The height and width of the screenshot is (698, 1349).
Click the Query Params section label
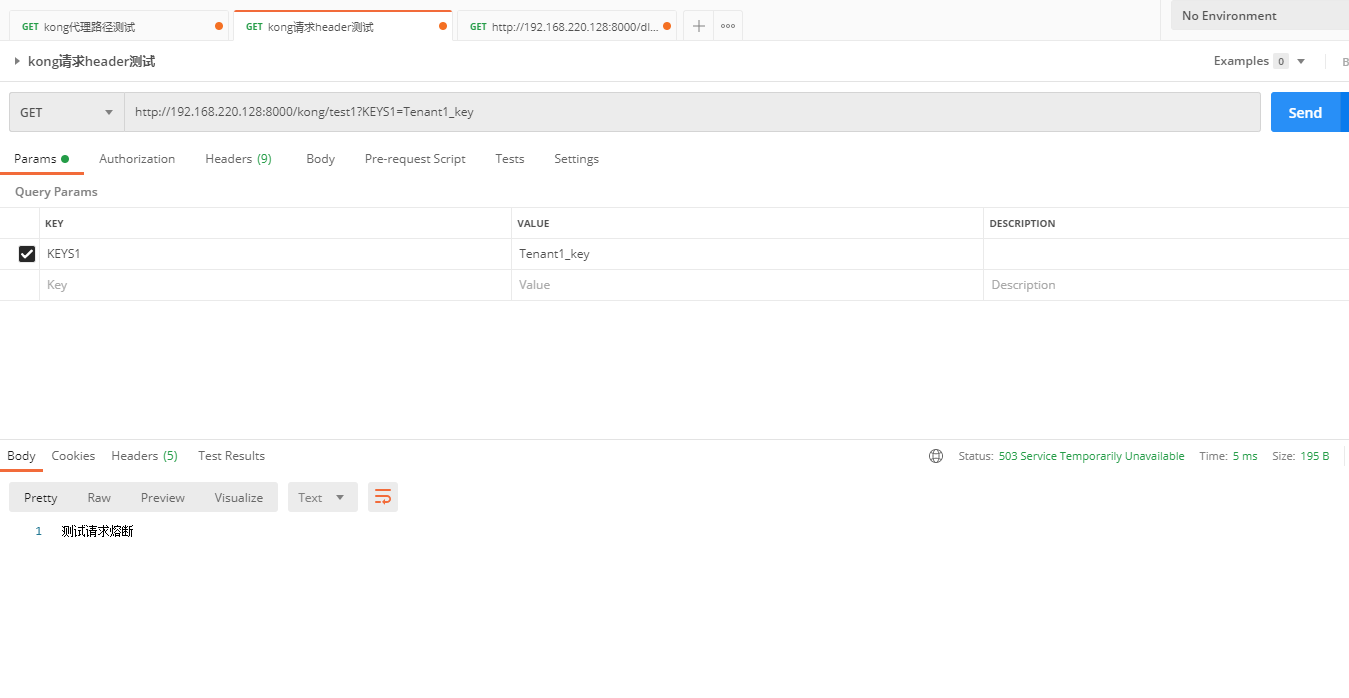click(x=56, y=192)
